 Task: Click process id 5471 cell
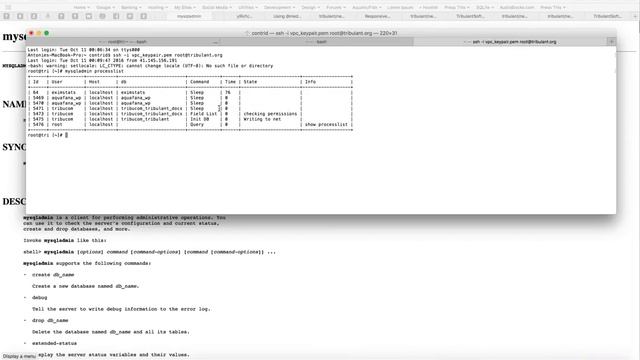pos(38,108)
